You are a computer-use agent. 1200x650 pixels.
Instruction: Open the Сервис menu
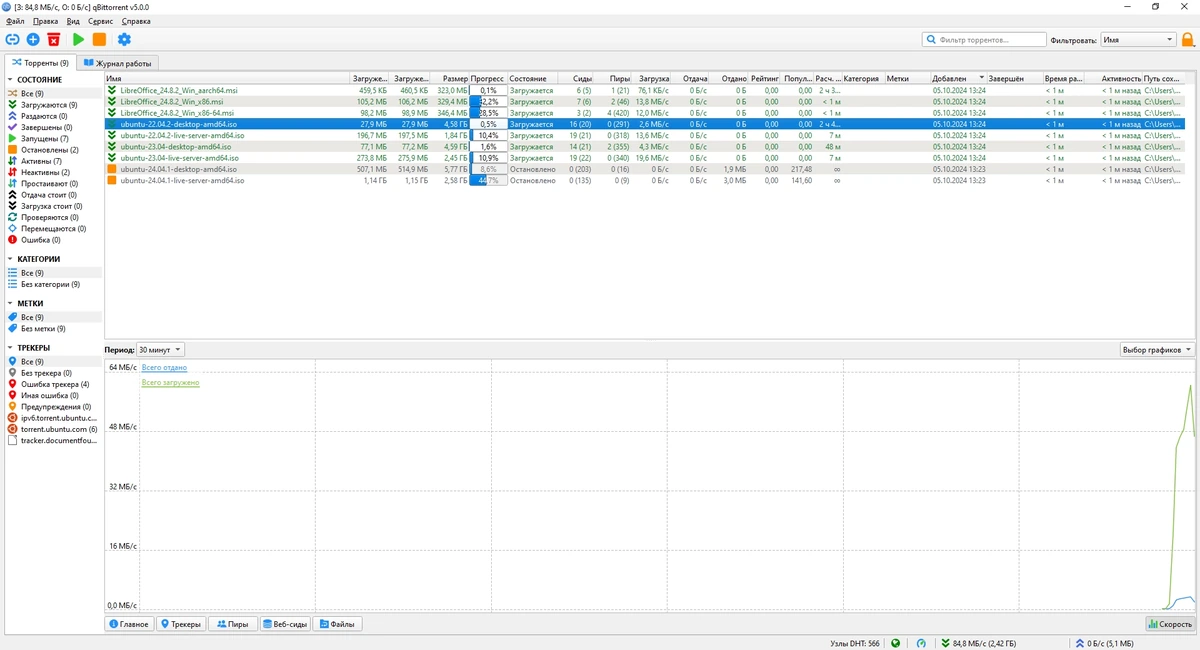[100, 21]
